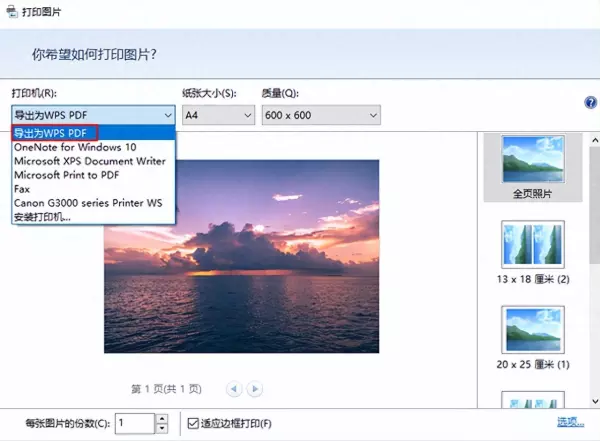Click the sunset photo print preview
Screen dimensions: 600x441
coord(241,256)
